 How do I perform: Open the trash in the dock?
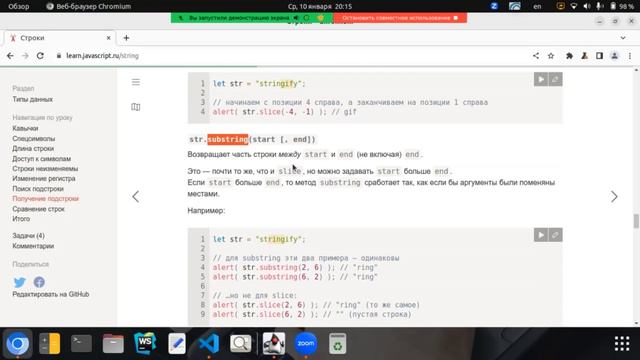coord(338,343)
